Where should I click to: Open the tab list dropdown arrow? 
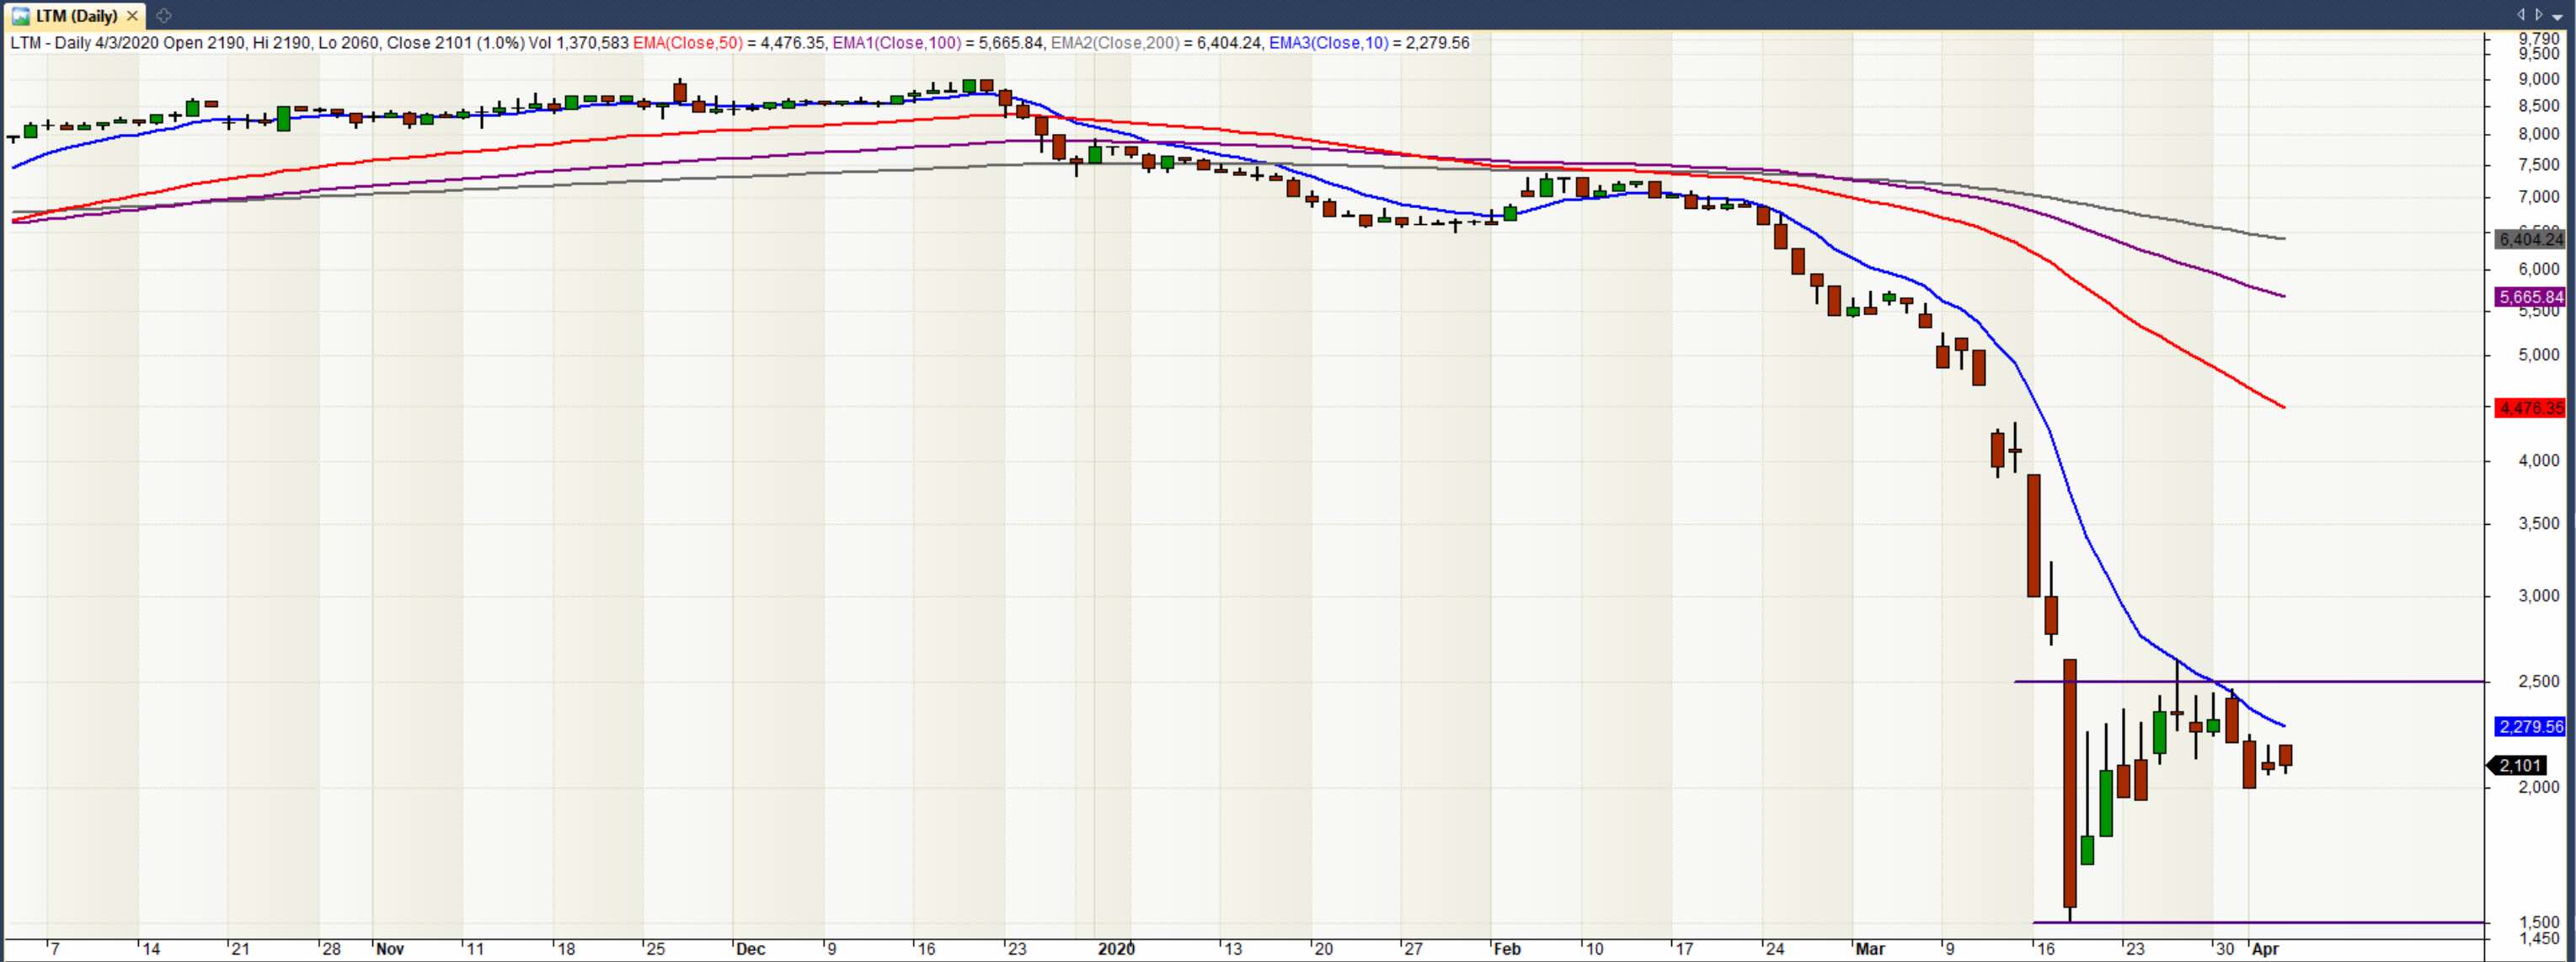point(2557,16)
